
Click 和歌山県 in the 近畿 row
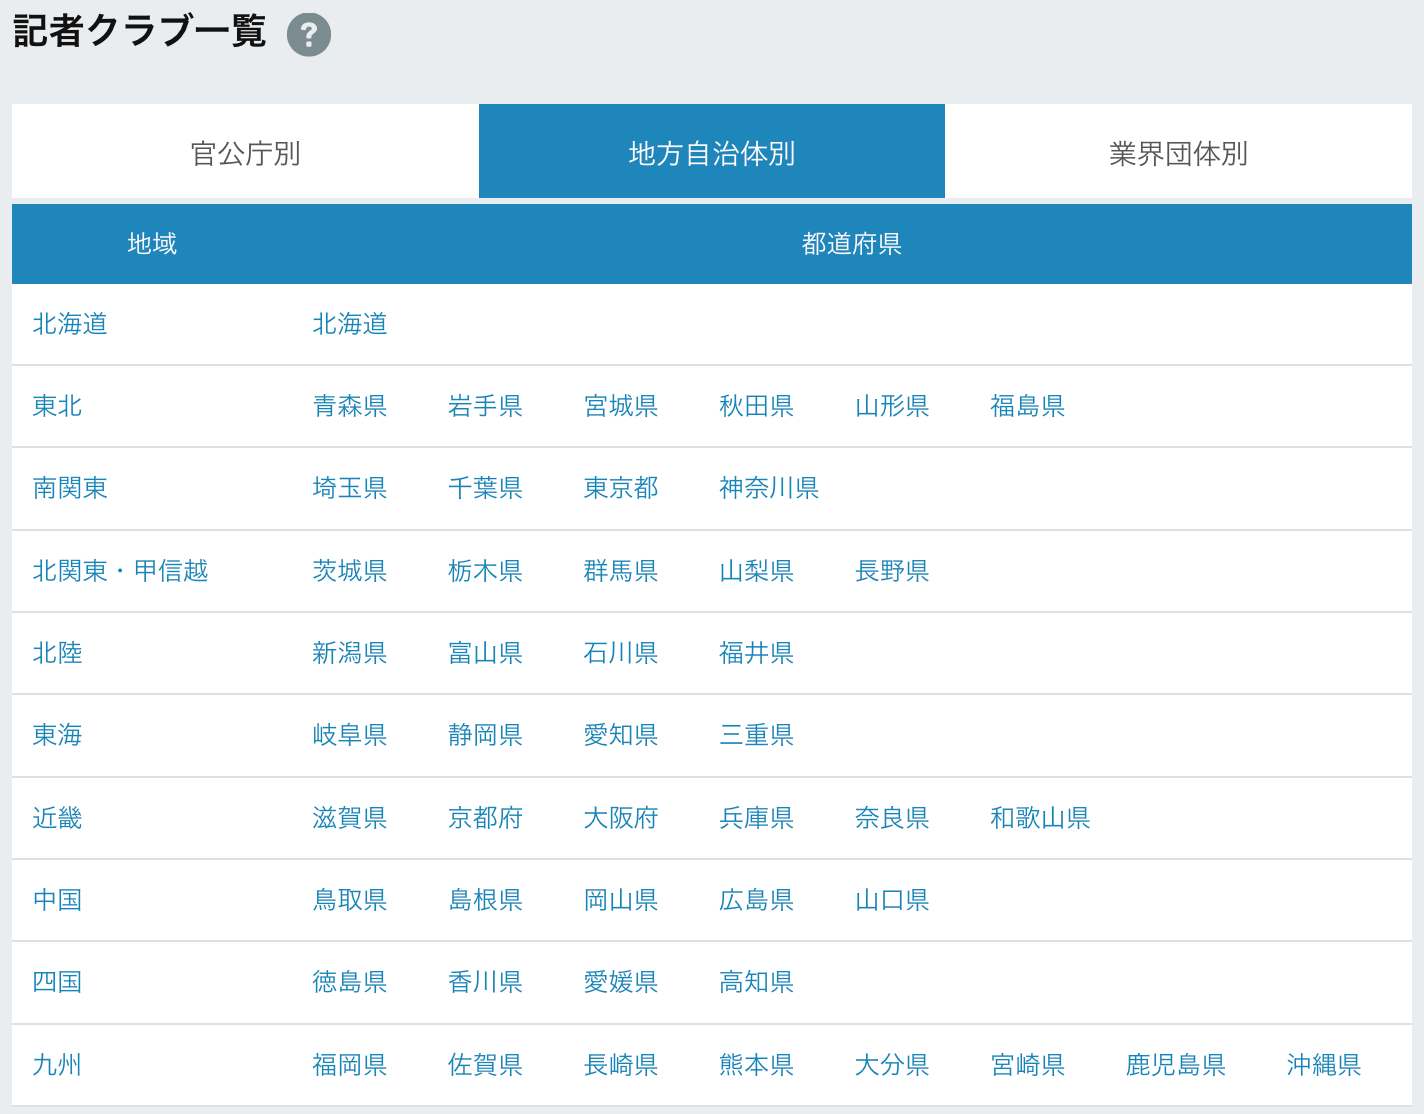pos(1040,818)
